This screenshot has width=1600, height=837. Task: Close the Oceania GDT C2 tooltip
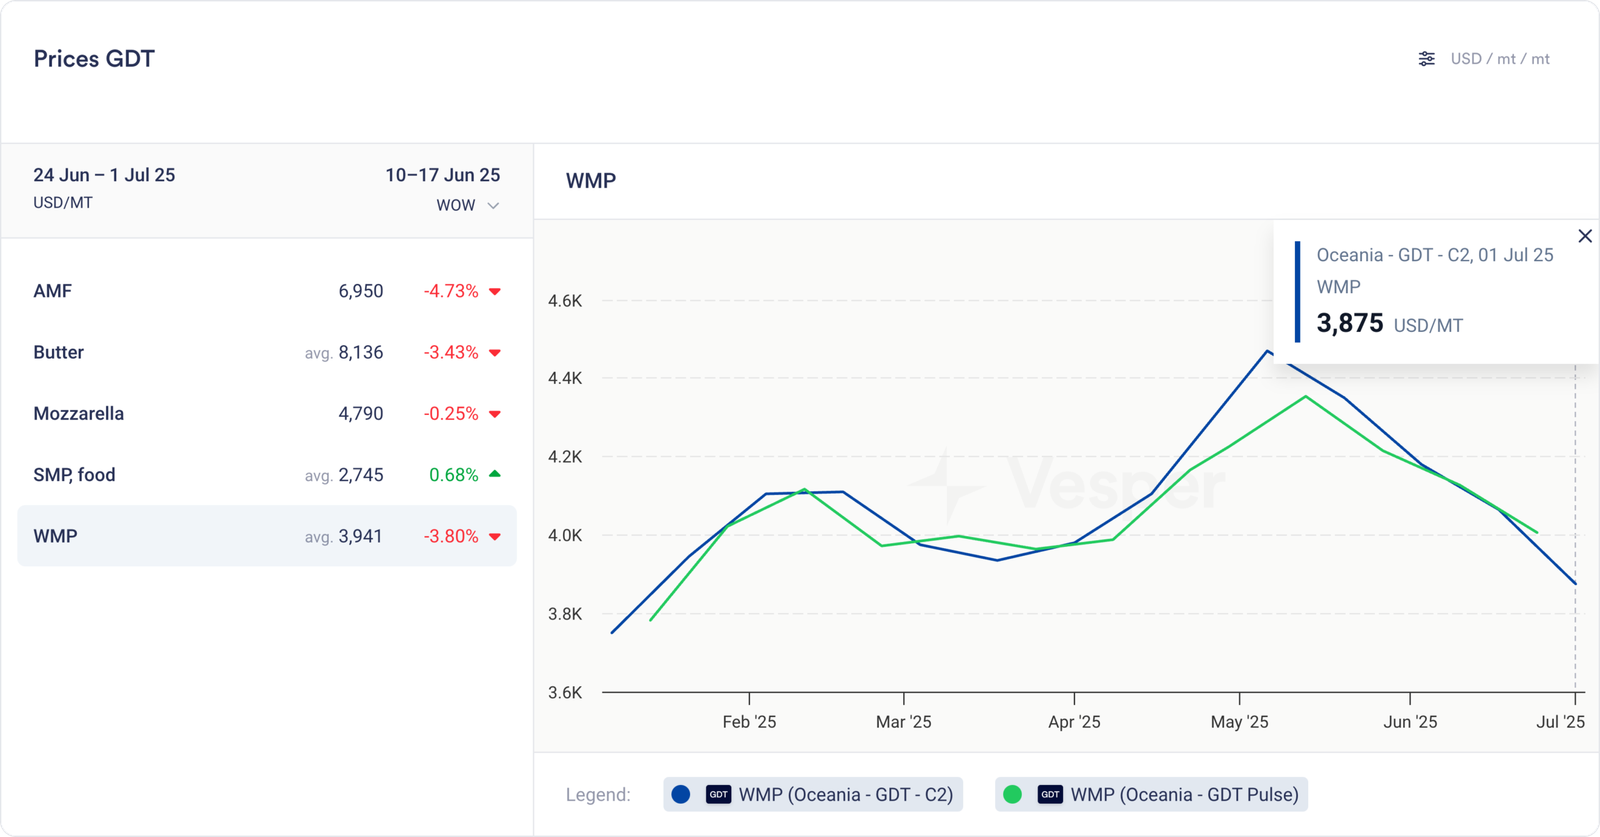1584,236
